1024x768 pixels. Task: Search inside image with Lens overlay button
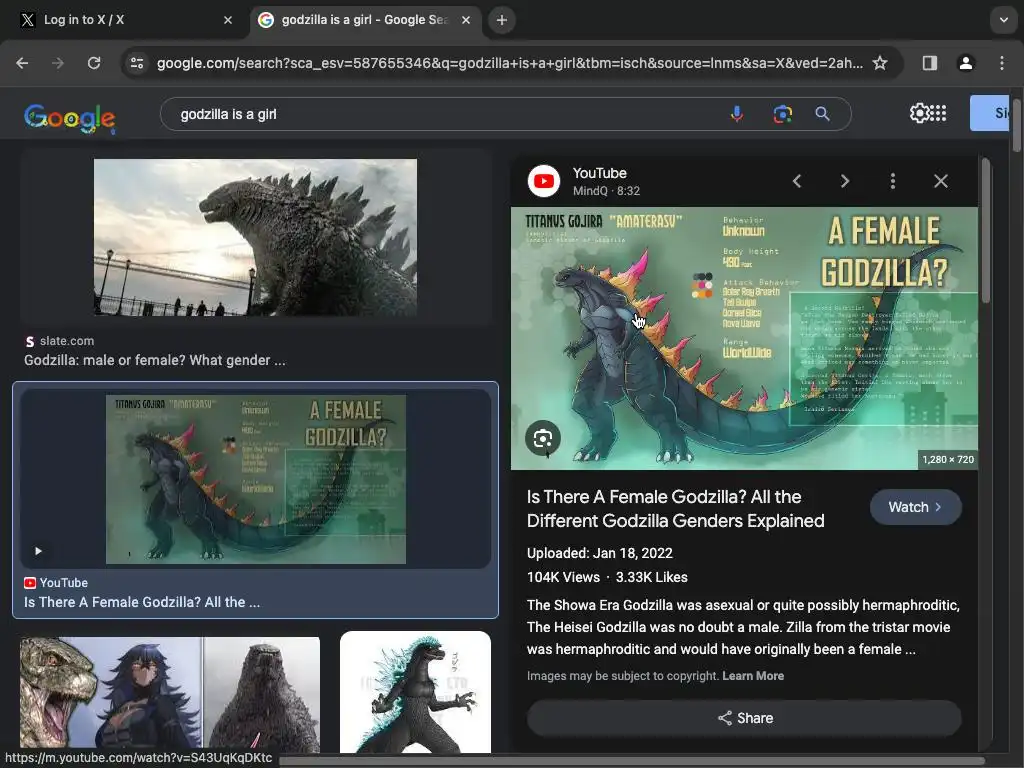click(543, 438)
